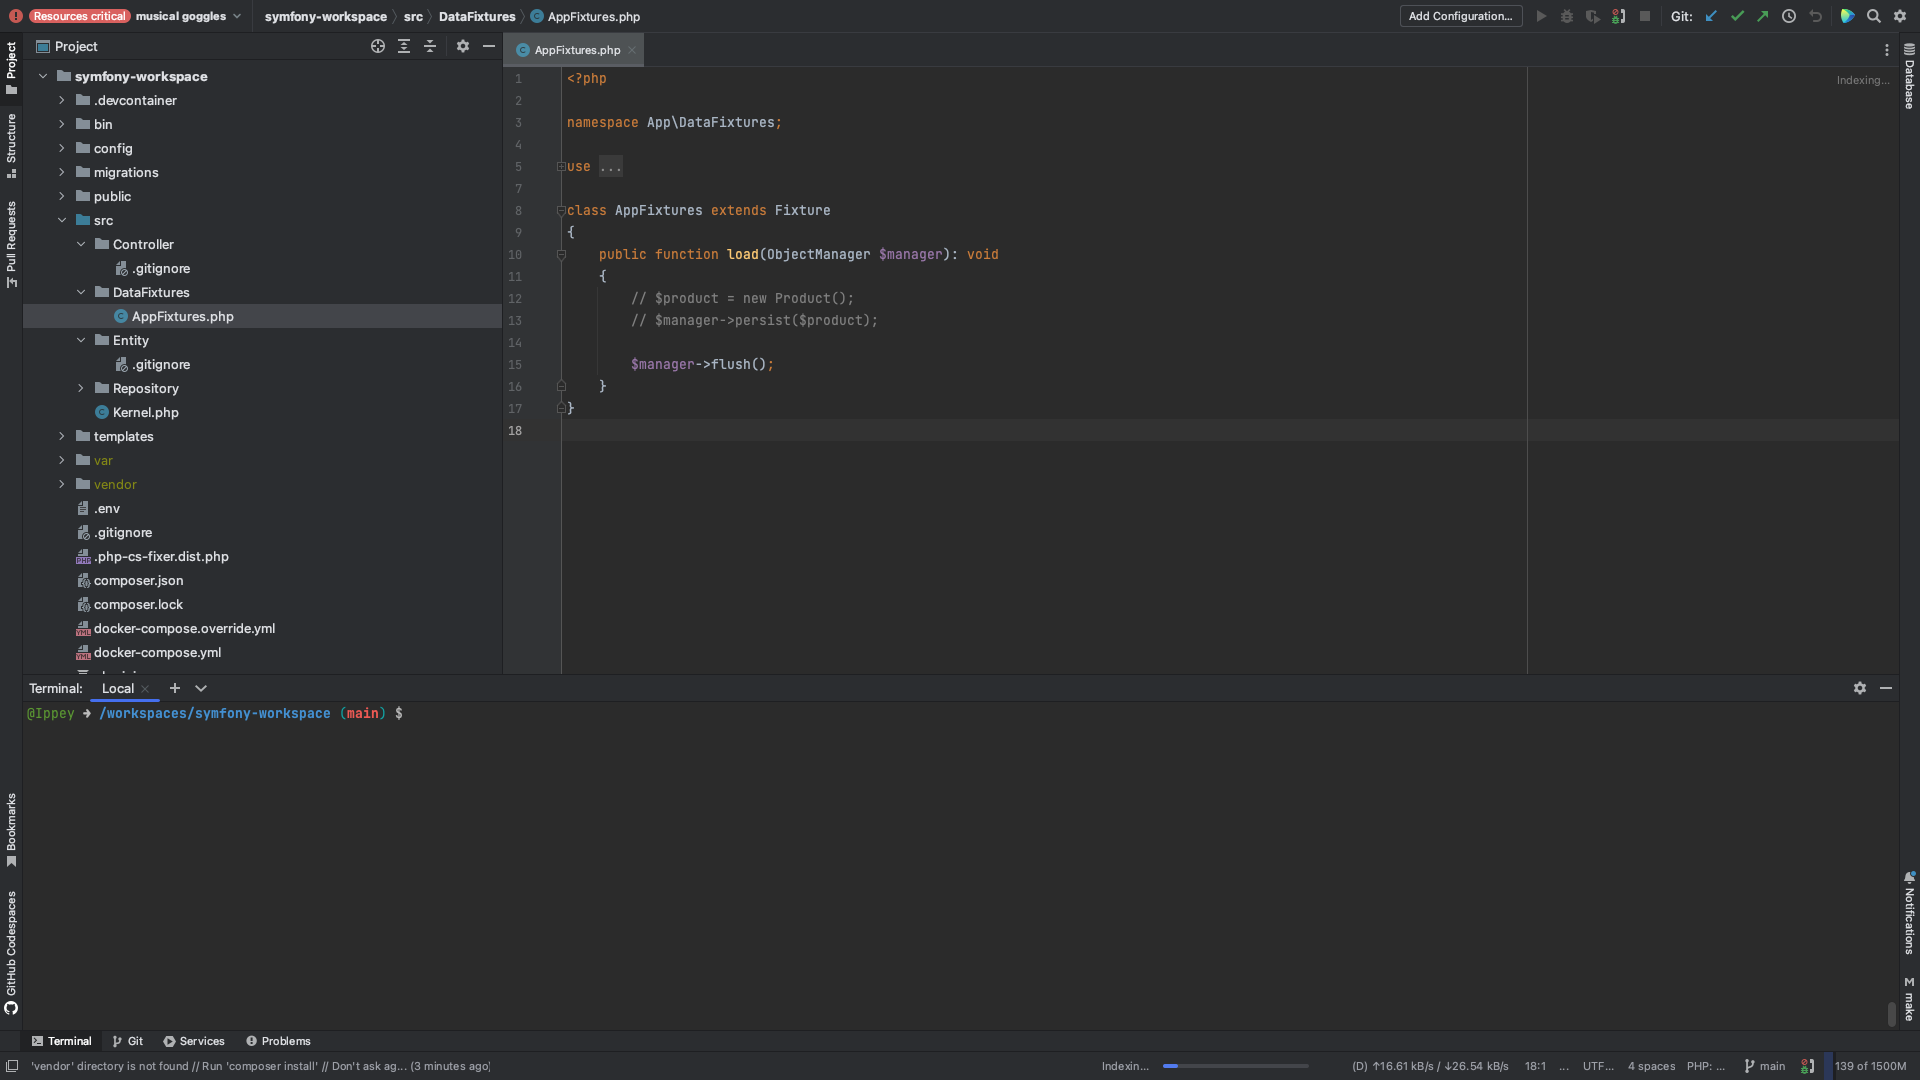Viewport: 1920px width, 1080px height.
Task: Open the Problems tab
Action: coord(278,1041)
